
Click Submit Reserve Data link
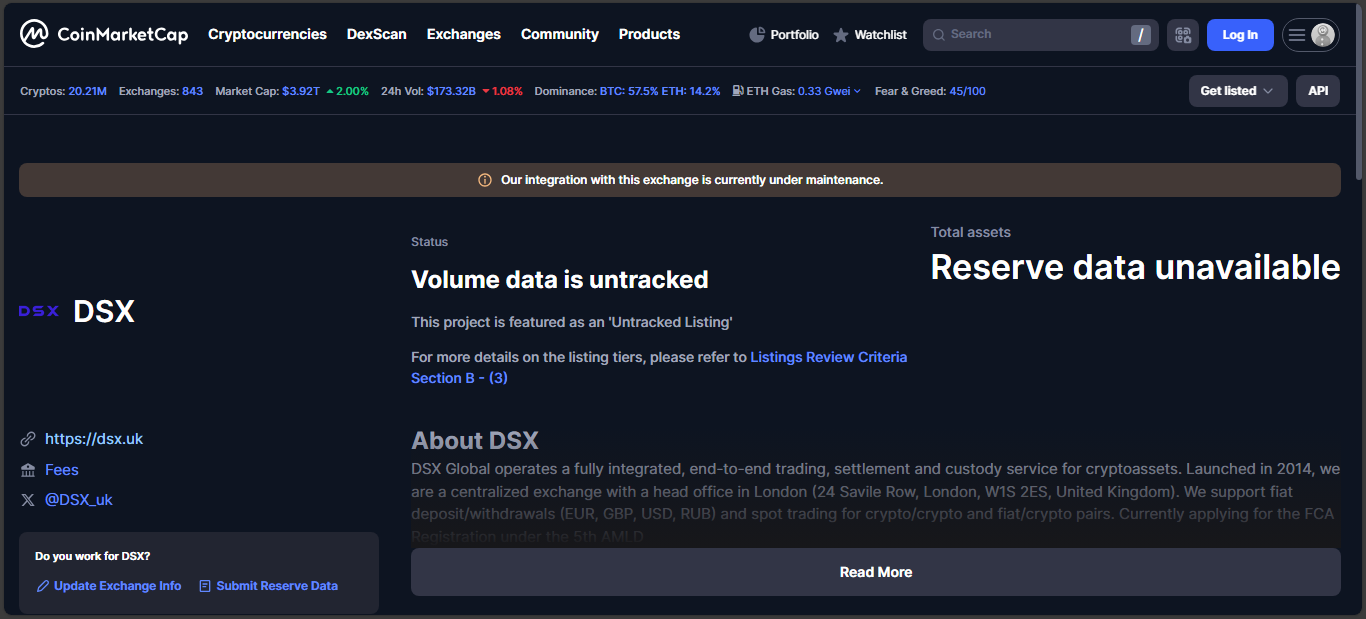276,586
